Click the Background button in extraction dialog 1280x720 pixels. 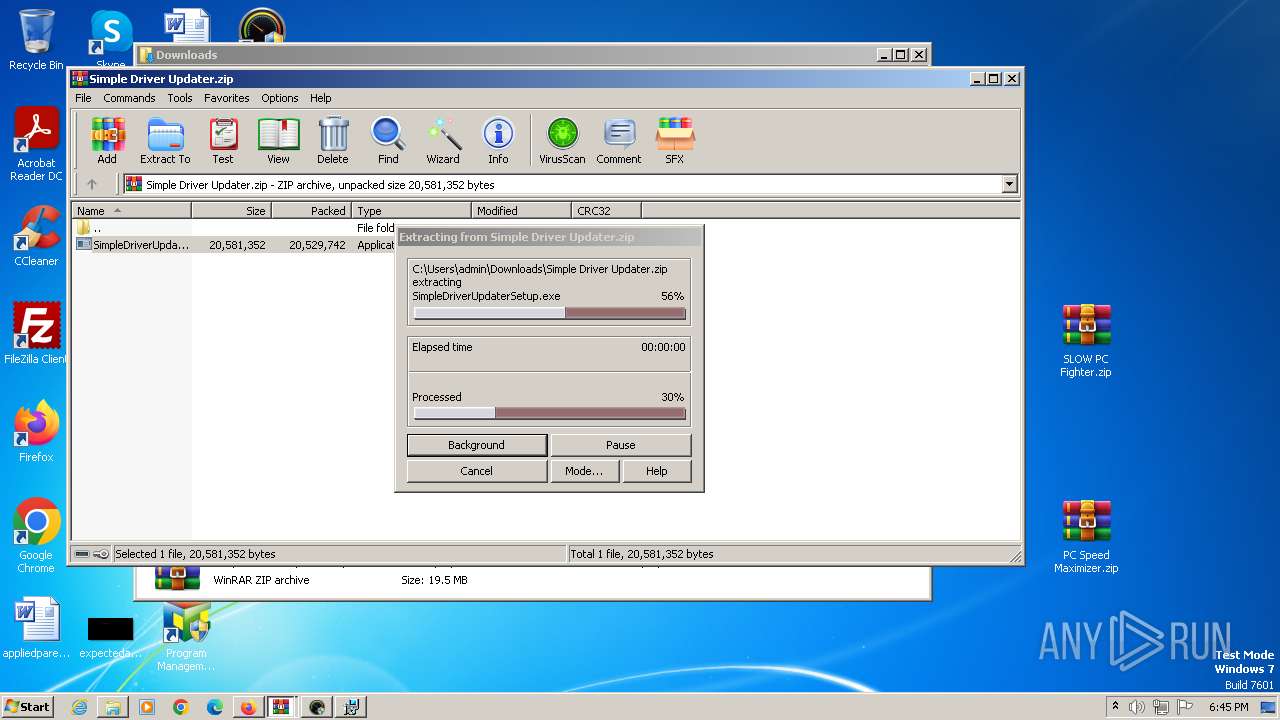point(477,445)
